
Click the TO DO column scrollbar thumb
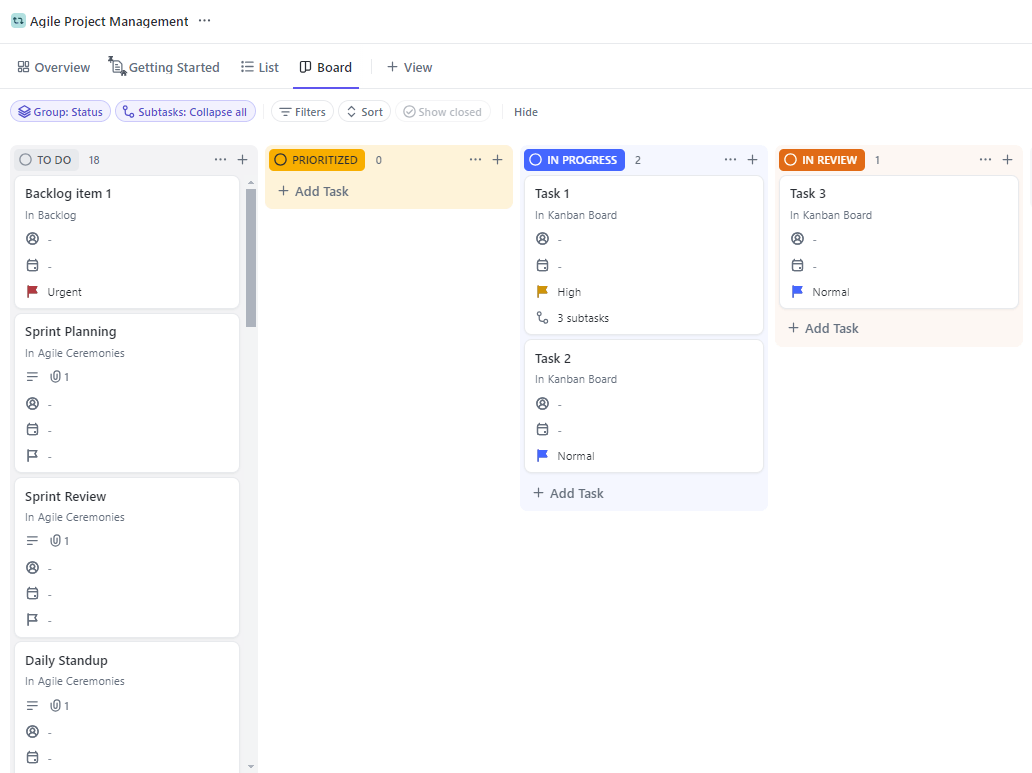[251, 257]
